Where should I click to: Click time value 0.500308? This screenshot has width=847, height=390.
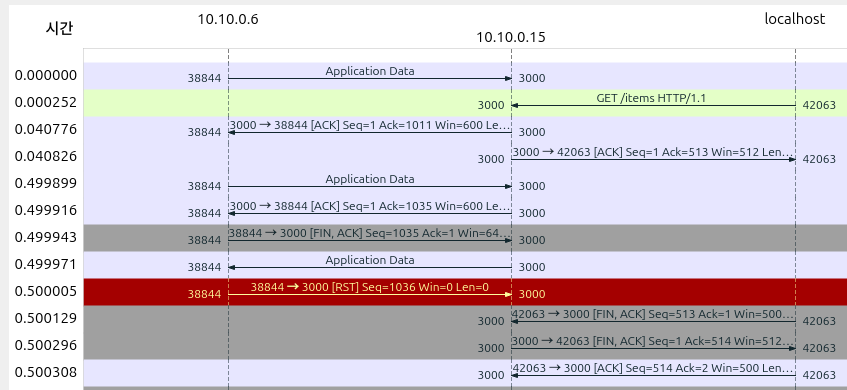46,373
